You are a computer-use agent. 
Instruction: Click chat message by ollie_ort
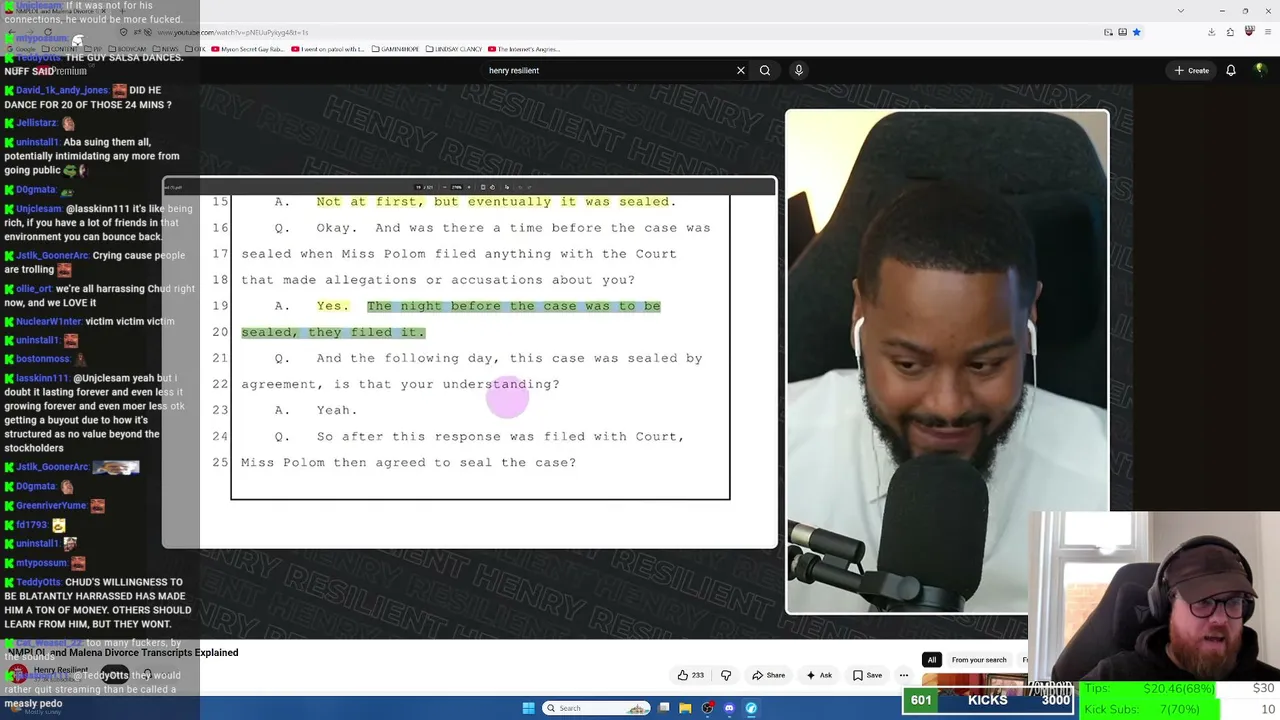click(100, 295)
